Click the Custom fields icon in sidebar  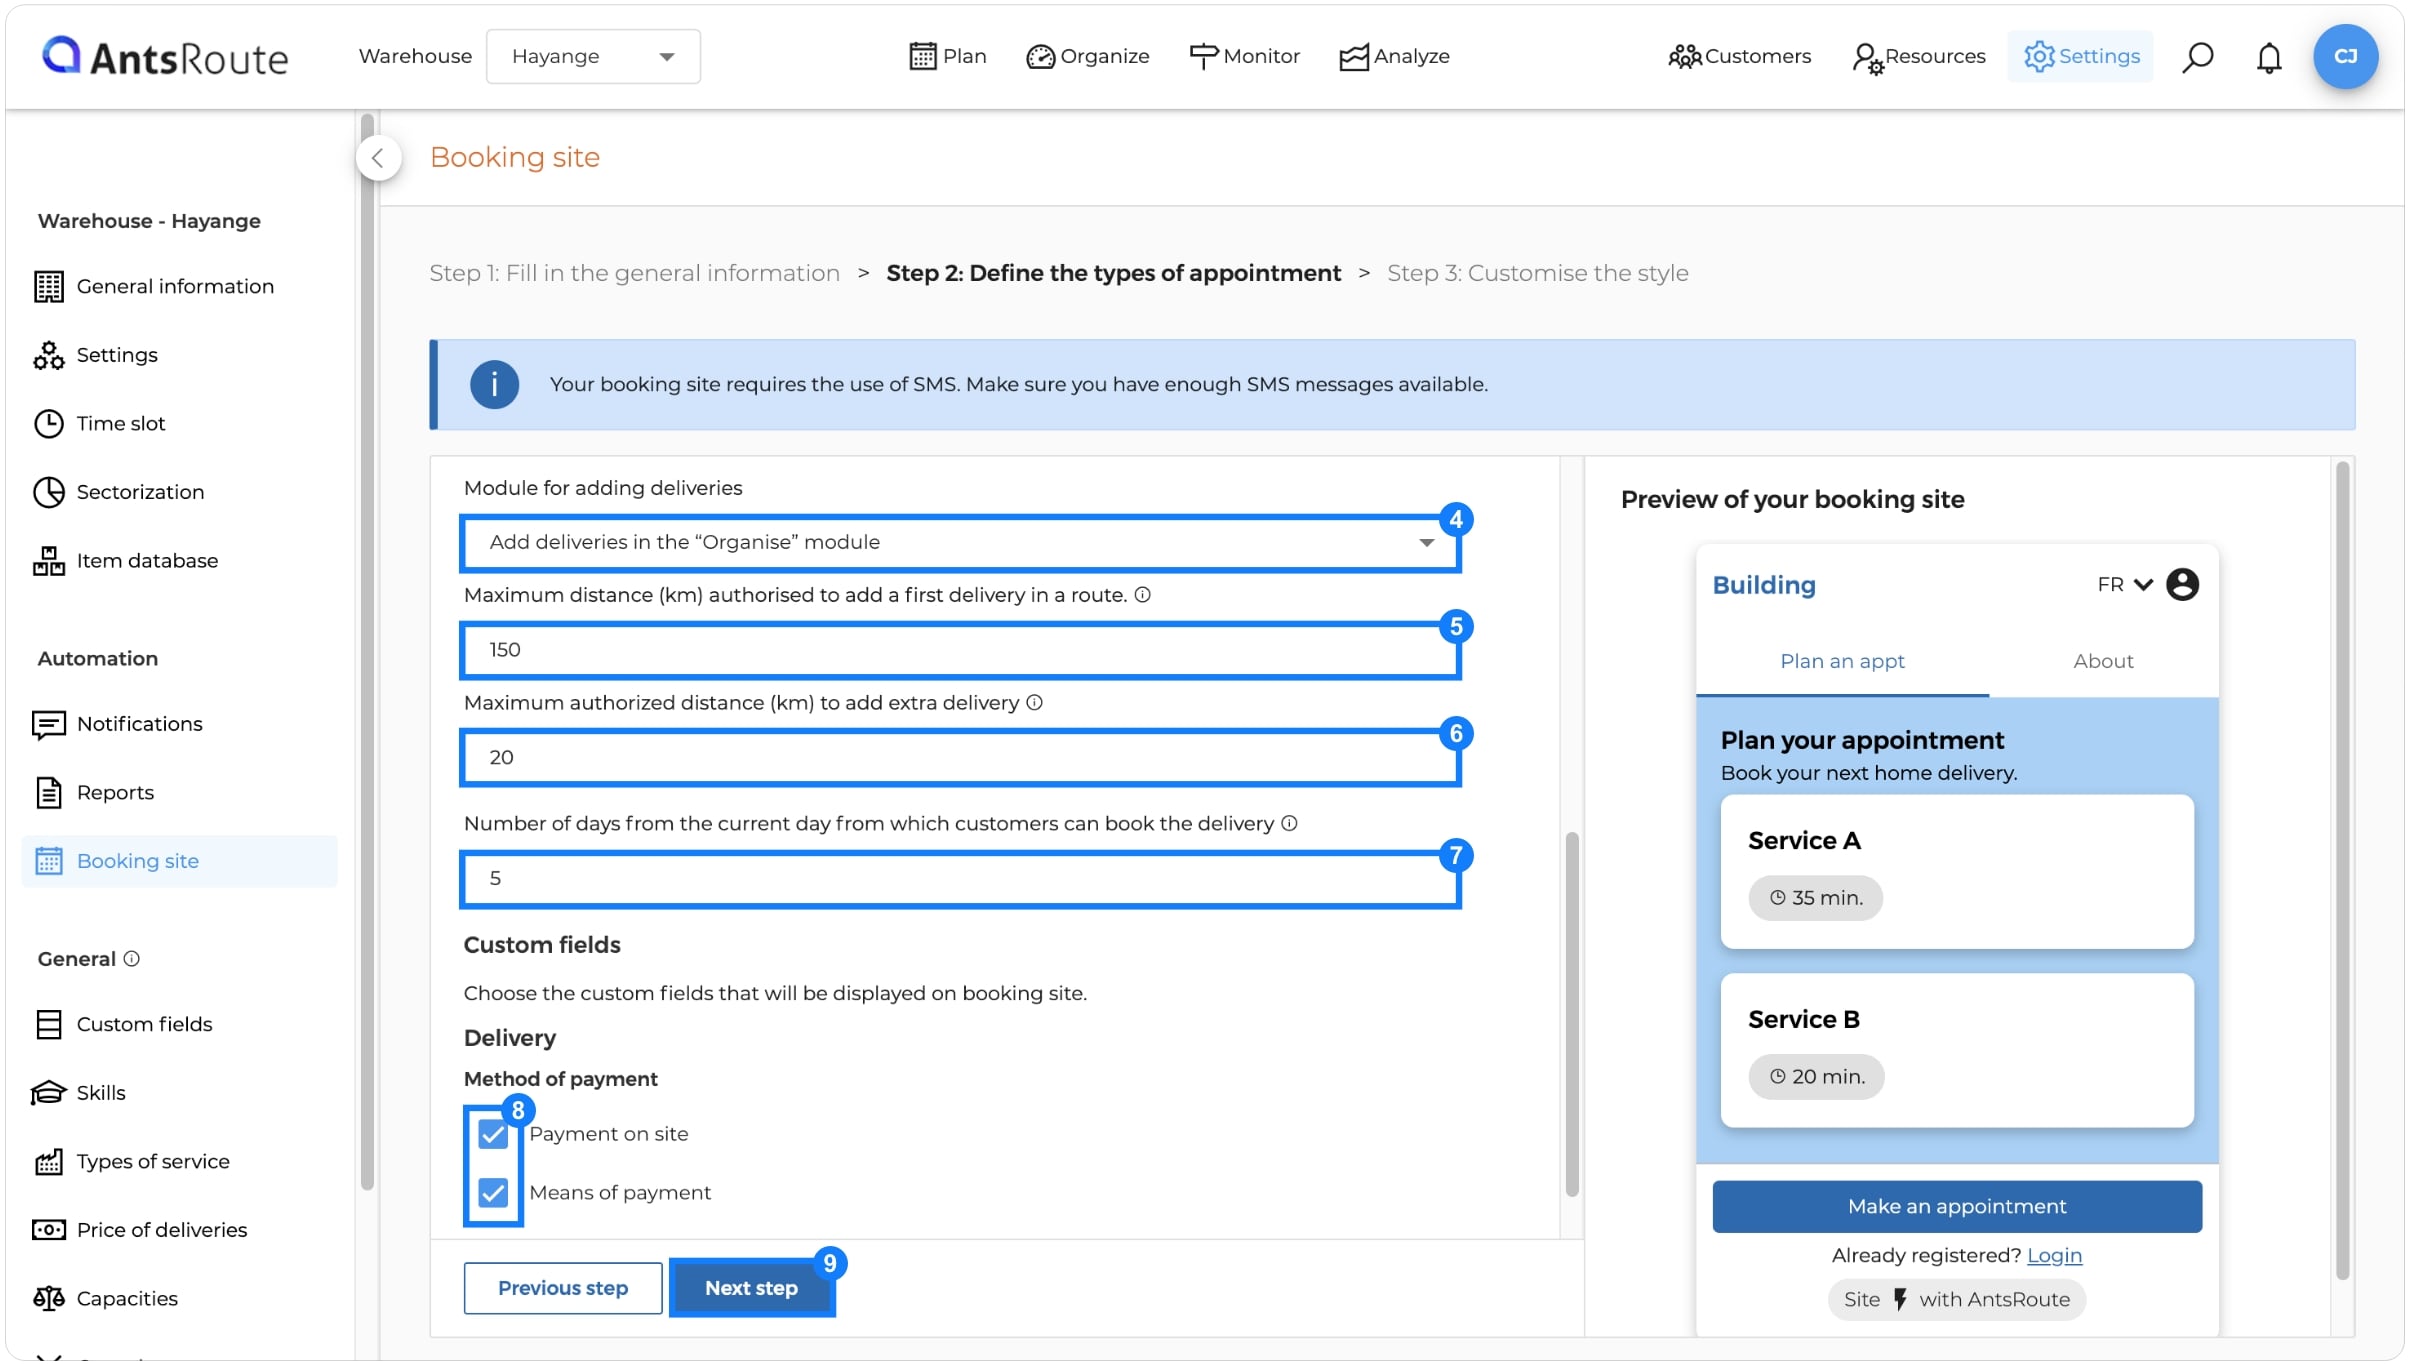(48, 1024)
